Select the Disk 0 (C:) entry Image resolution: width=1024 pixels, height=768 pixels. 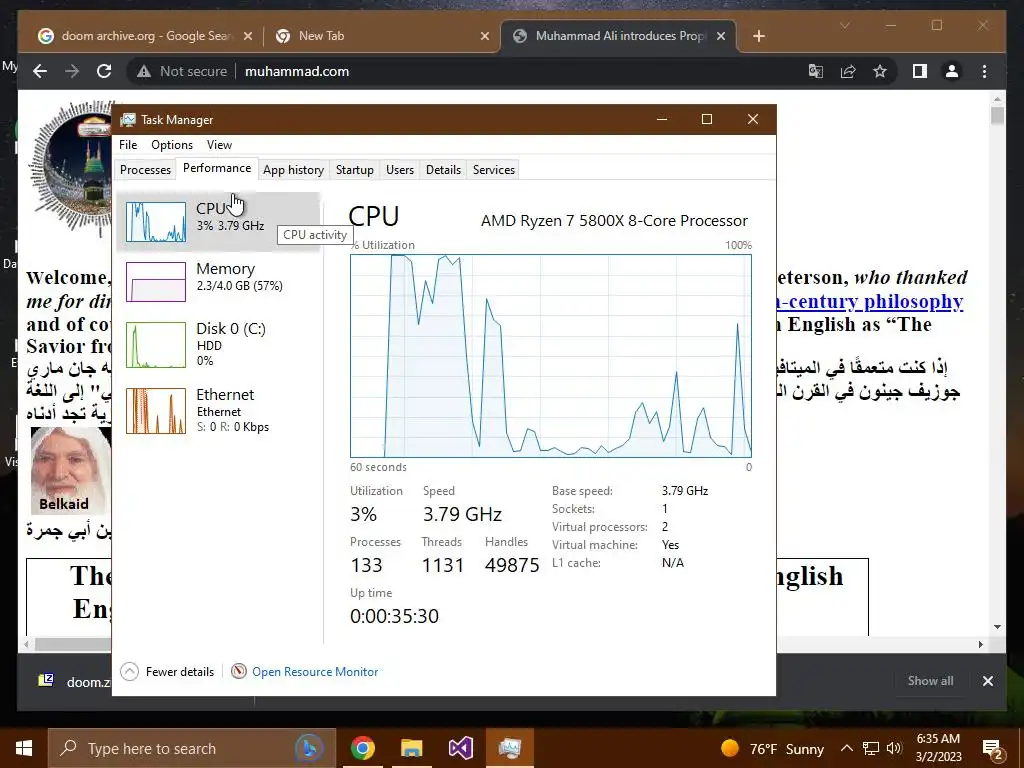pyautogui.click(x=218, y=344)
